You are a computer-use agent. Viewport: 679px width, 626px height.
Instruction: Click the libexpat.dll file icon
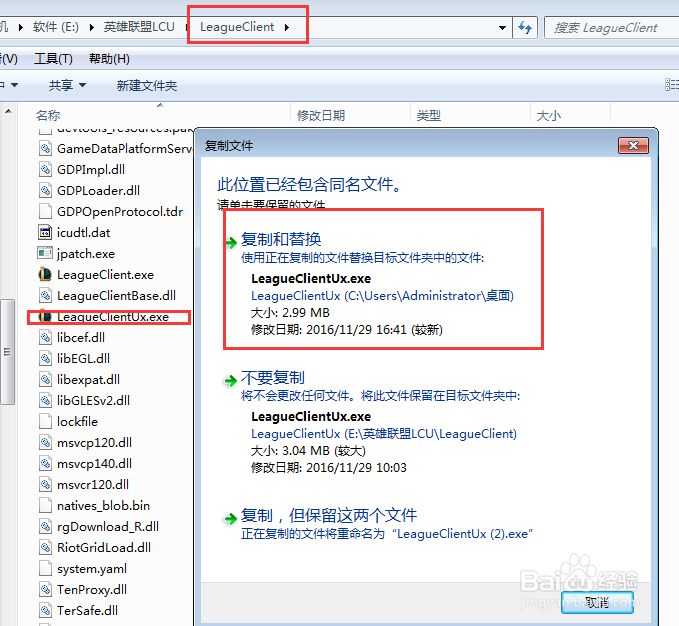(x=45, y=380)
